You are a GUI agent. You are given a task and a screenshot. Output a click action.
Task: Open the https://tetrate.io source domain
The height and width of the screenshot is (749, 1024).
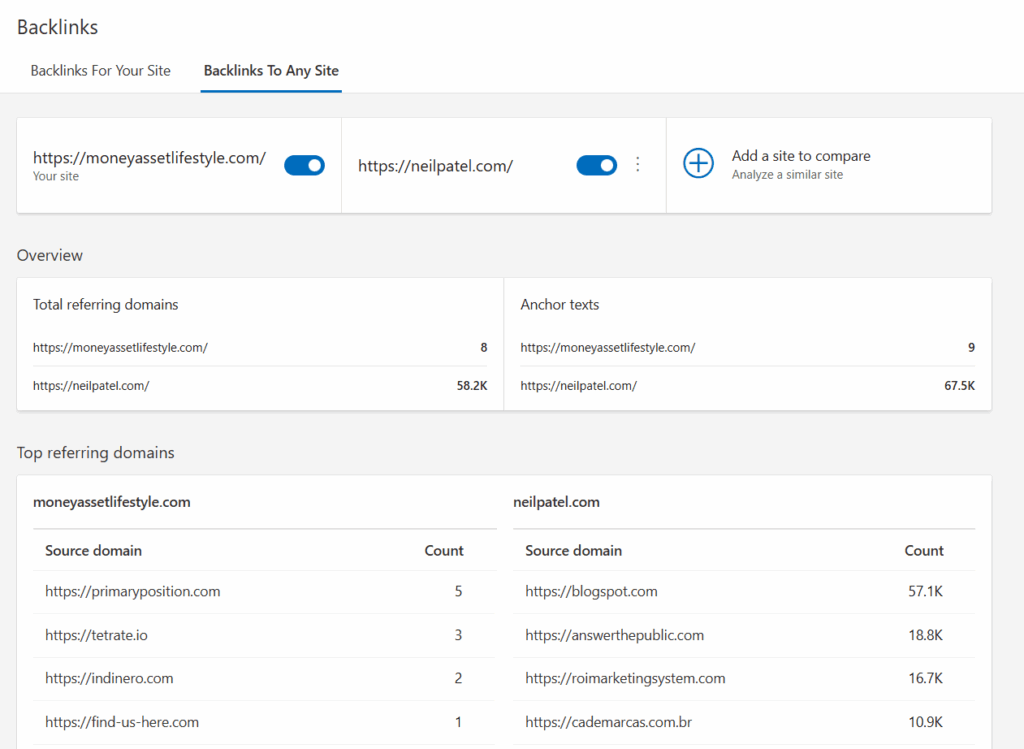tap(96, 635)
